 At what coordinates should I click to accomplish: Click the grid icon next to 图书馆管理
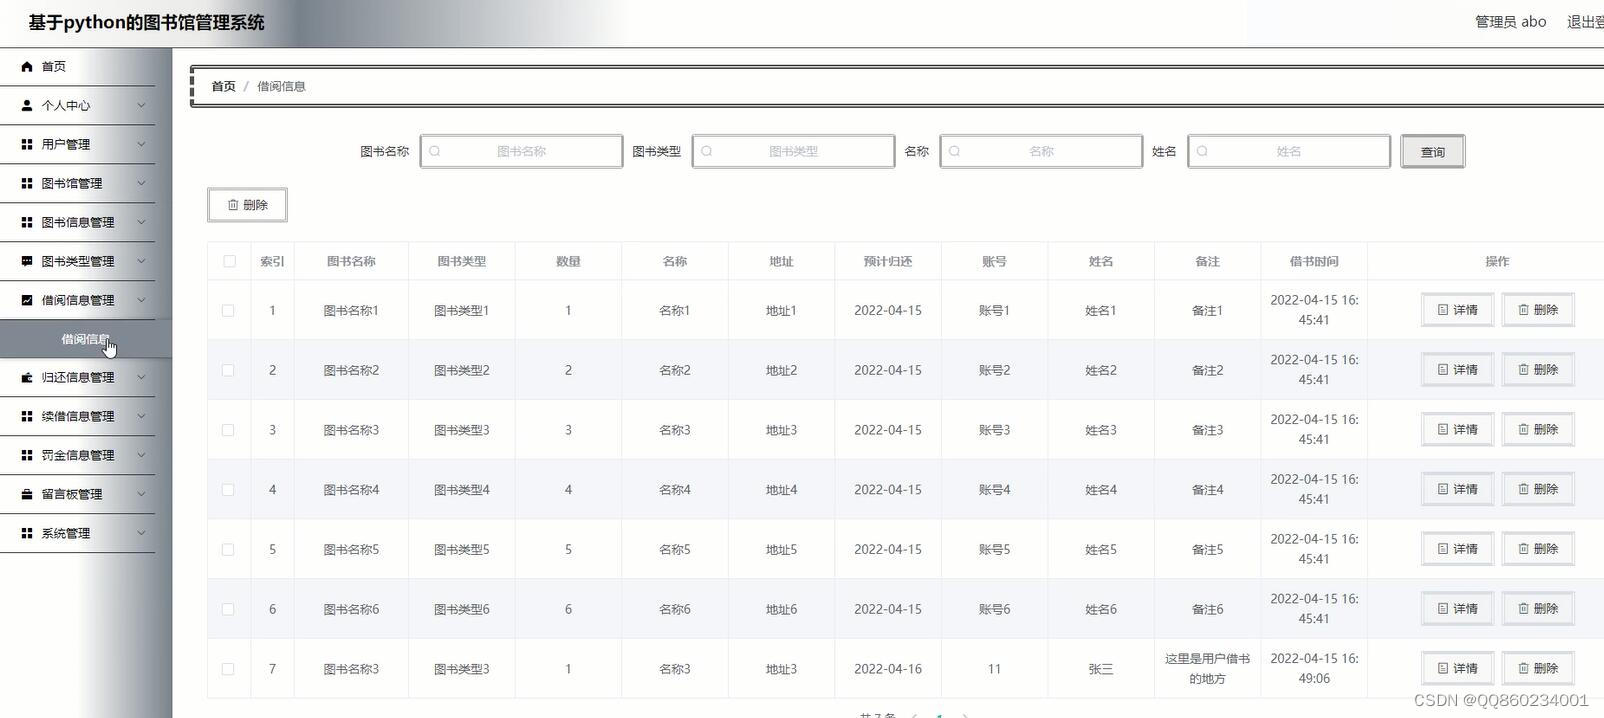[x=27, y=183]
